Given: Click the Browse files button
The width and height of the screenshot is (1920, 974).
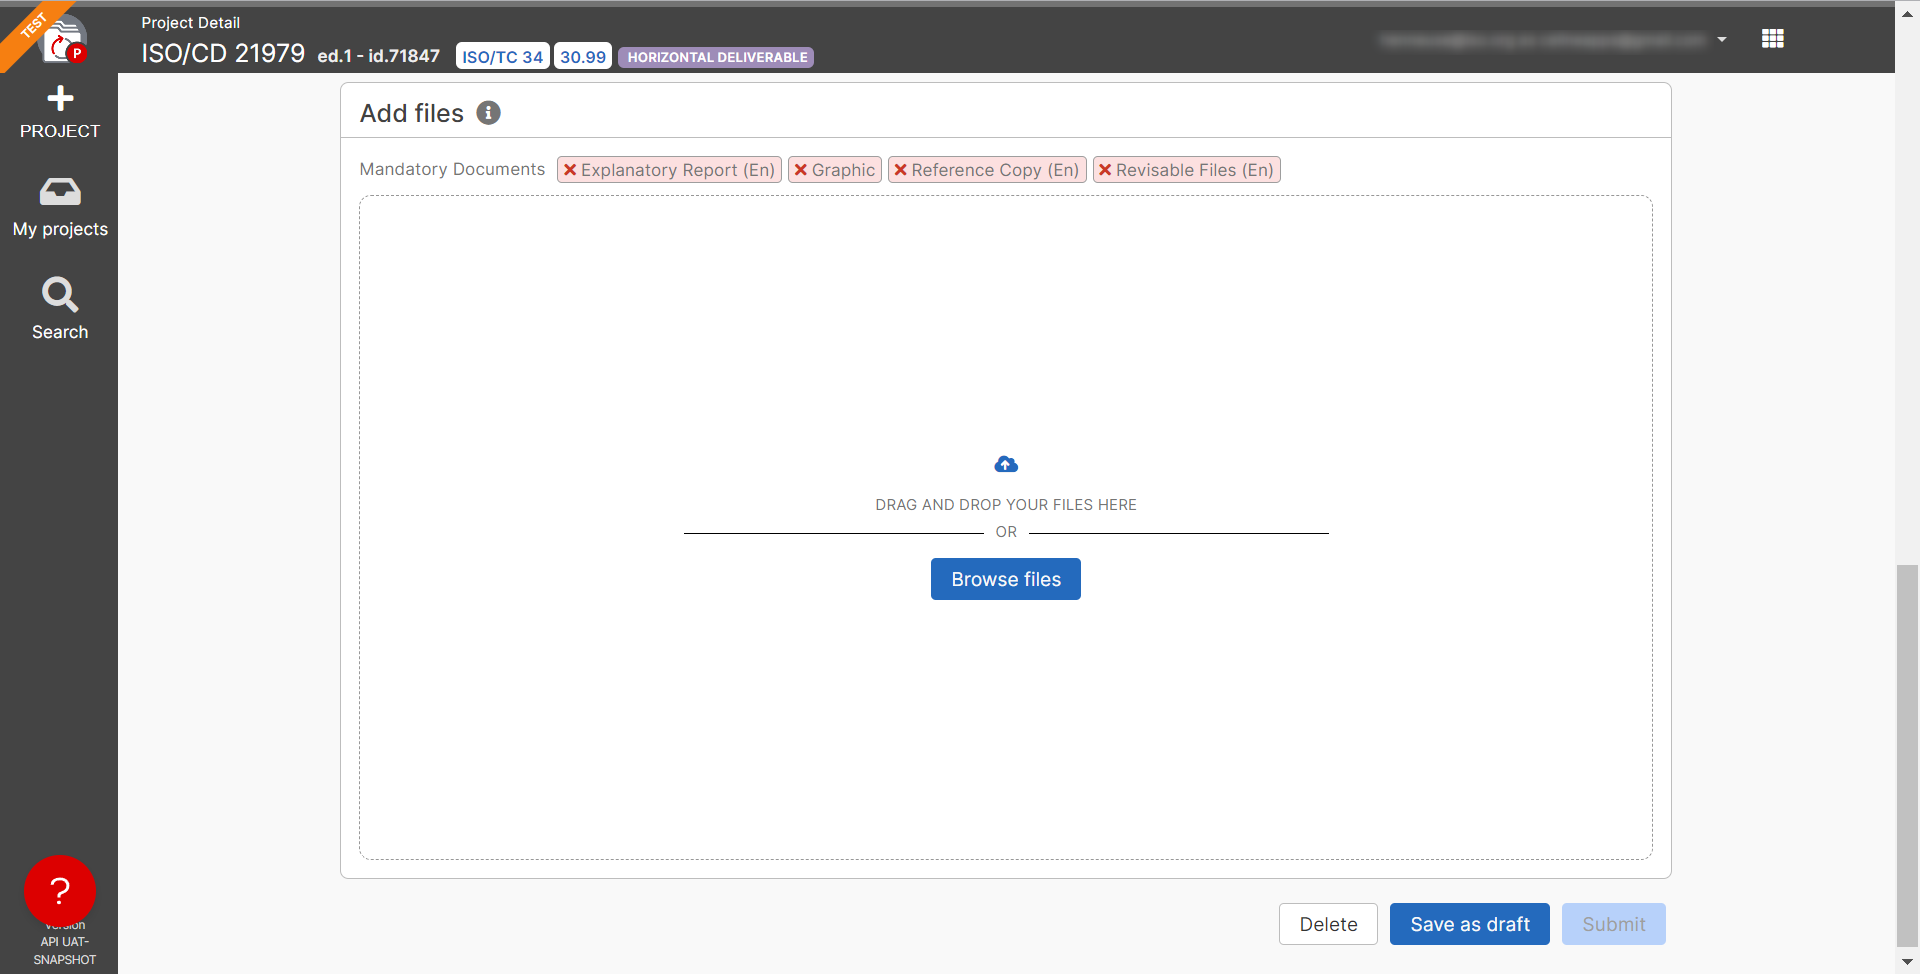Looking at the screenshot, I should click(x=1005, y=579).
